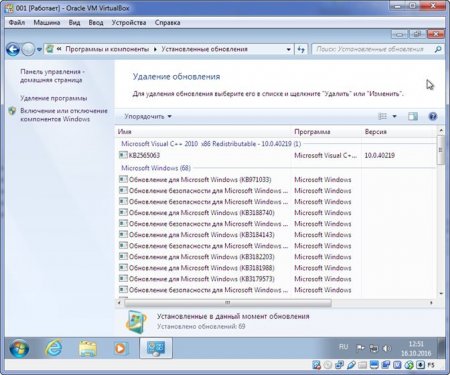Click VirtualBox USB devices pen-shaped indicator

click(351, 365)
